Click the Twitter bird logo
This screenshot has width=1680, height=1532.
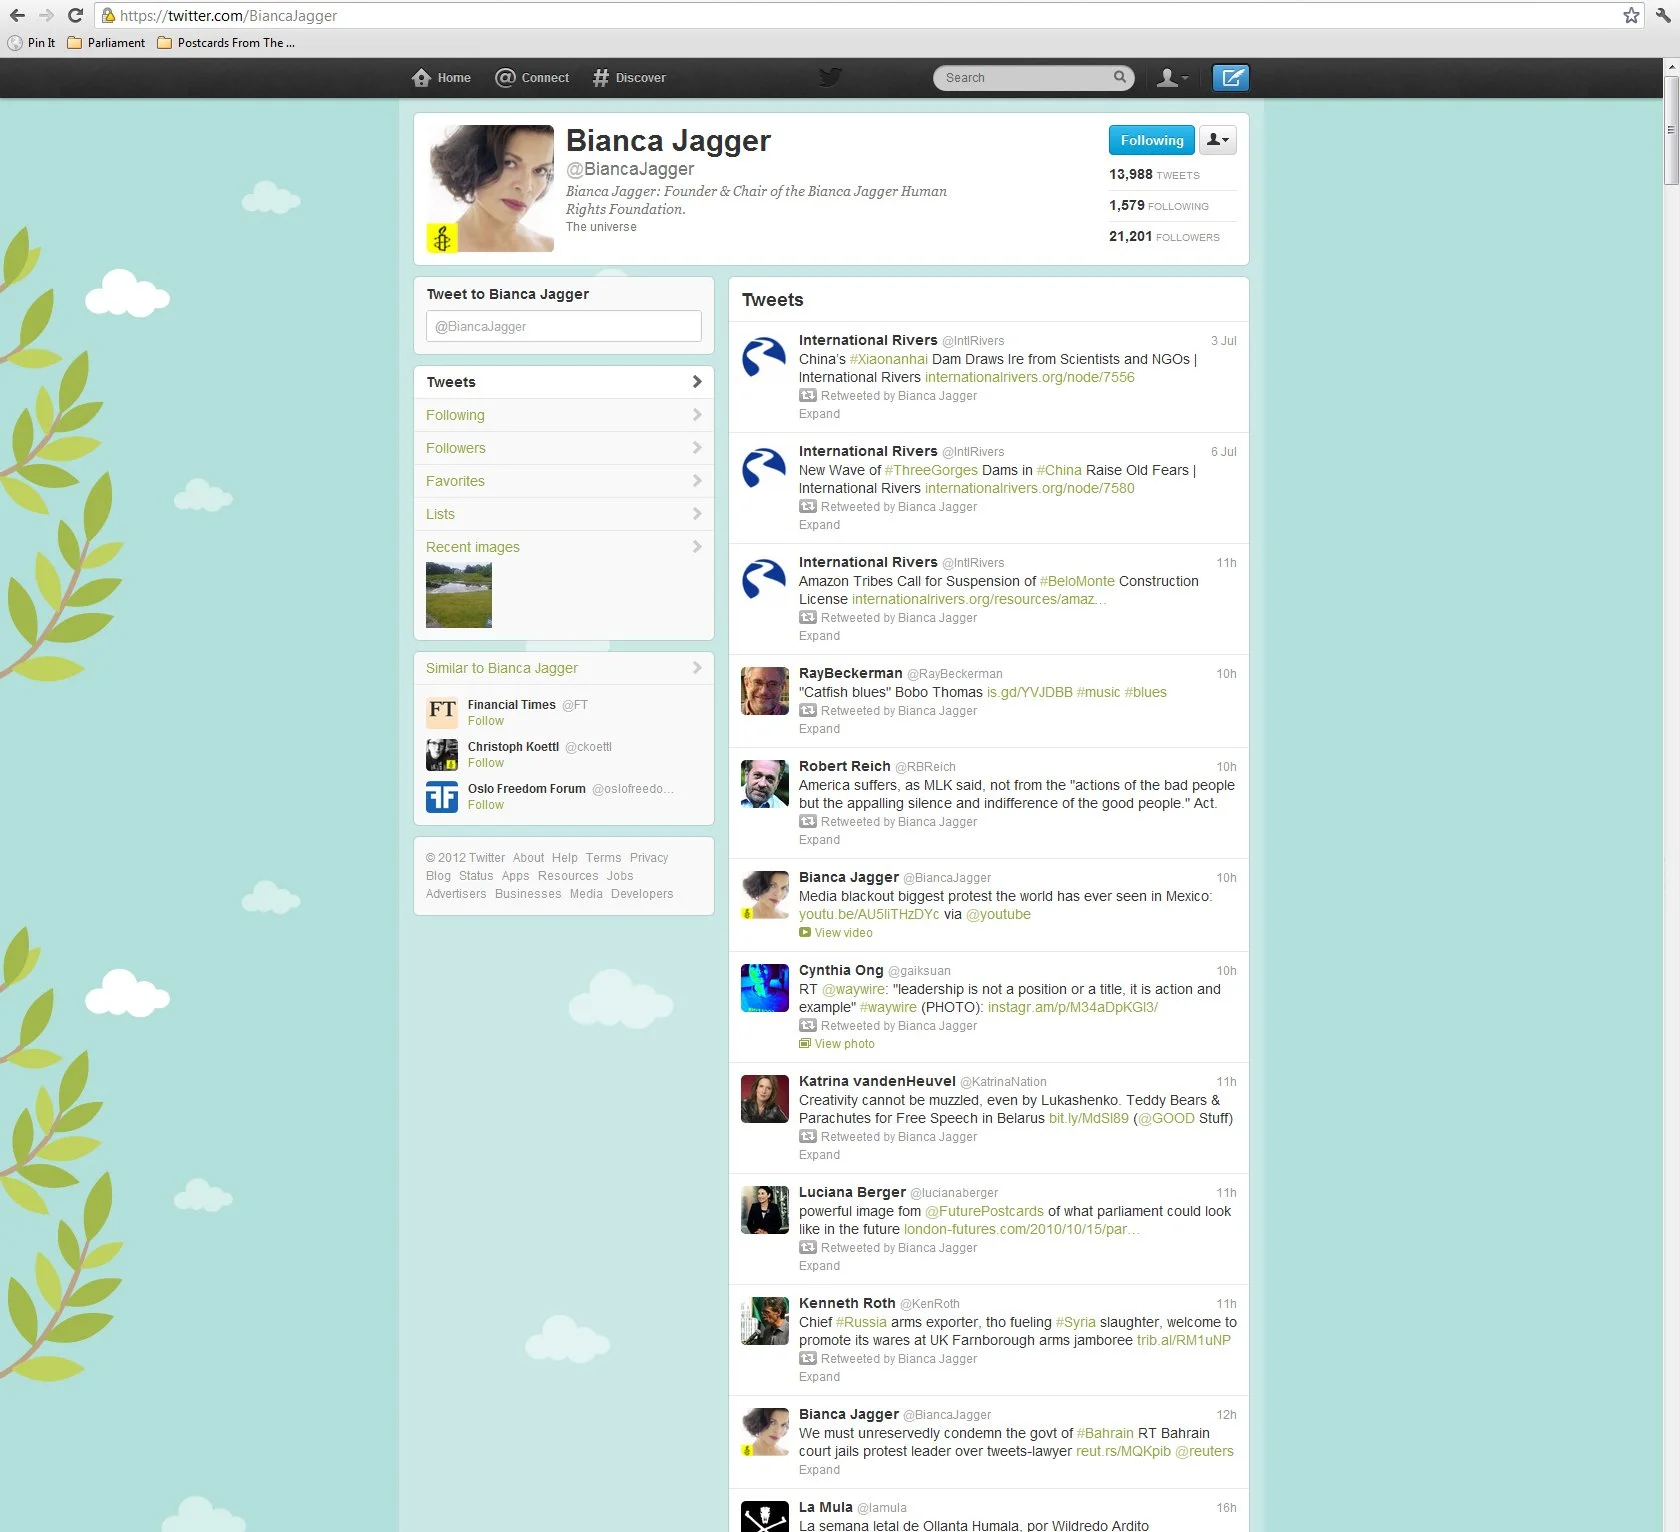(830, 77)
